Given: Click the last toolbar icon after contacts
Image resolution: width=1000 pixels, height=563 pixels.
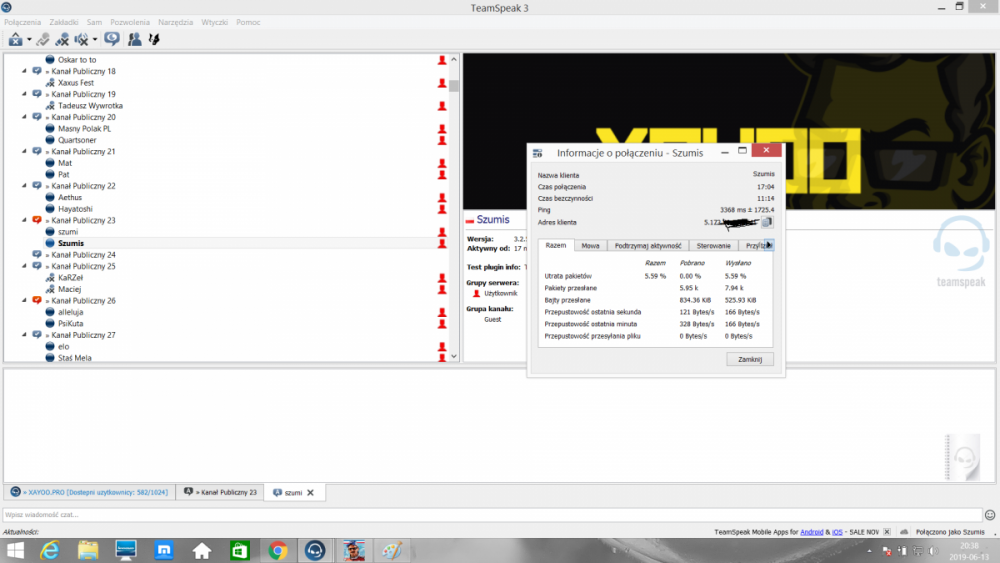Looking at the screenshot, I should click(154, 40).
